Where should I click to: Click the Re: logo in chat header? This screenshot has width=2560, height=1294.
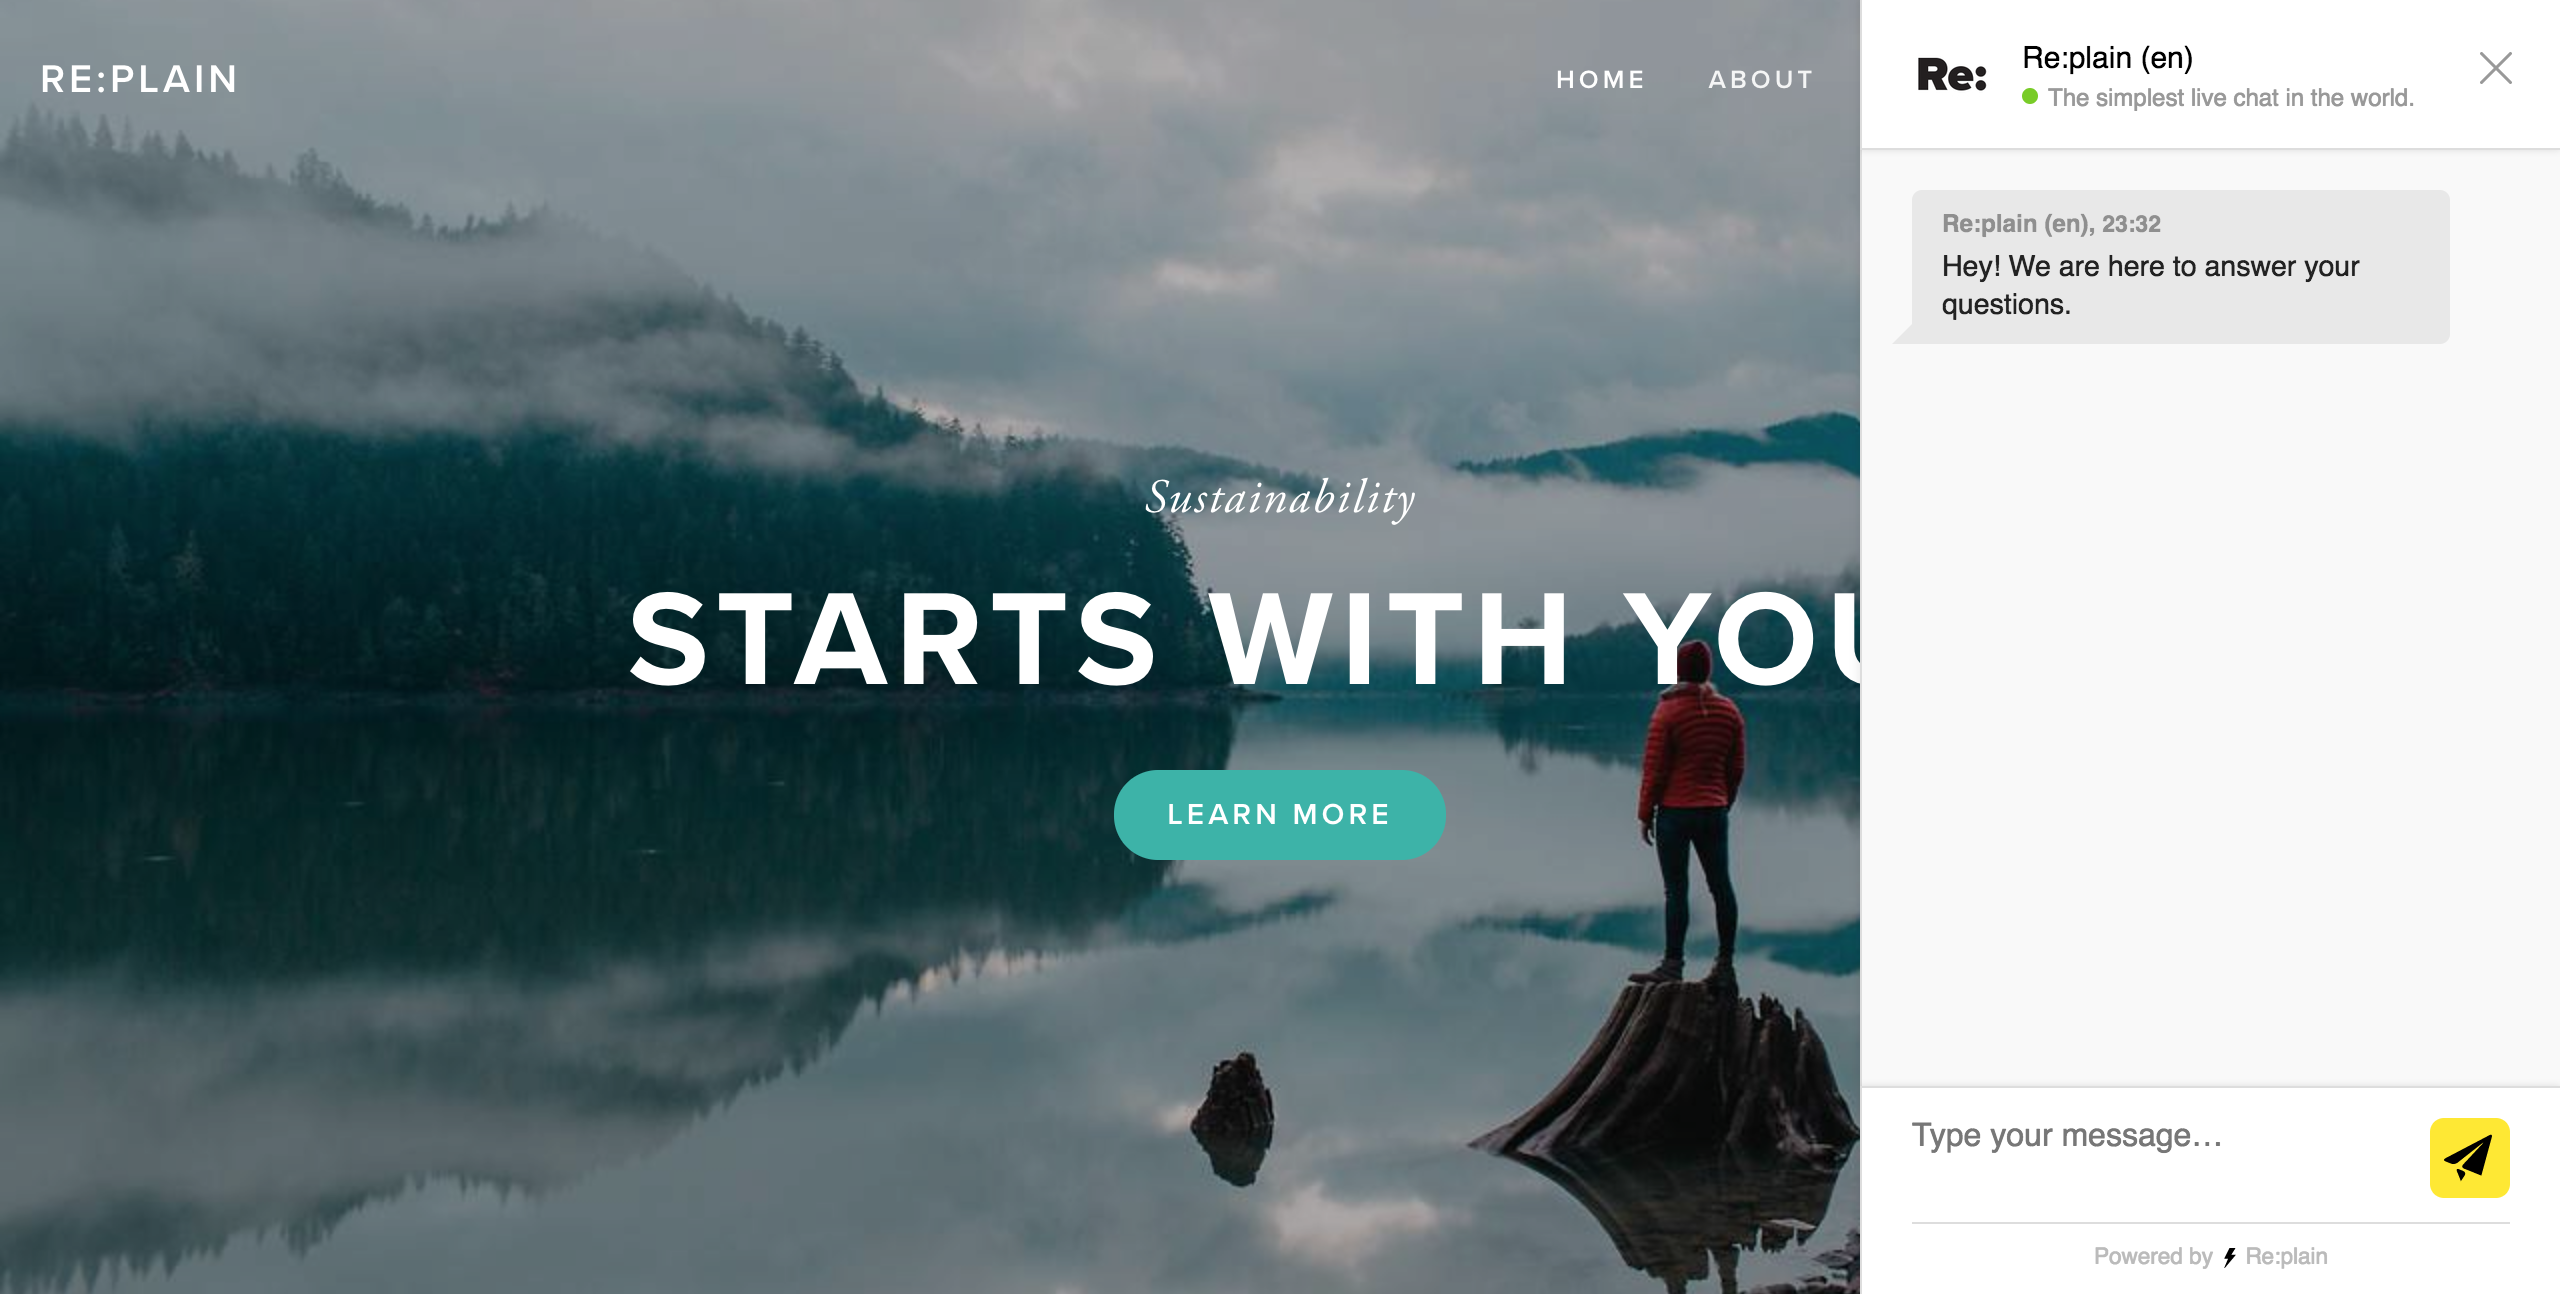(x=1951, y=76)
